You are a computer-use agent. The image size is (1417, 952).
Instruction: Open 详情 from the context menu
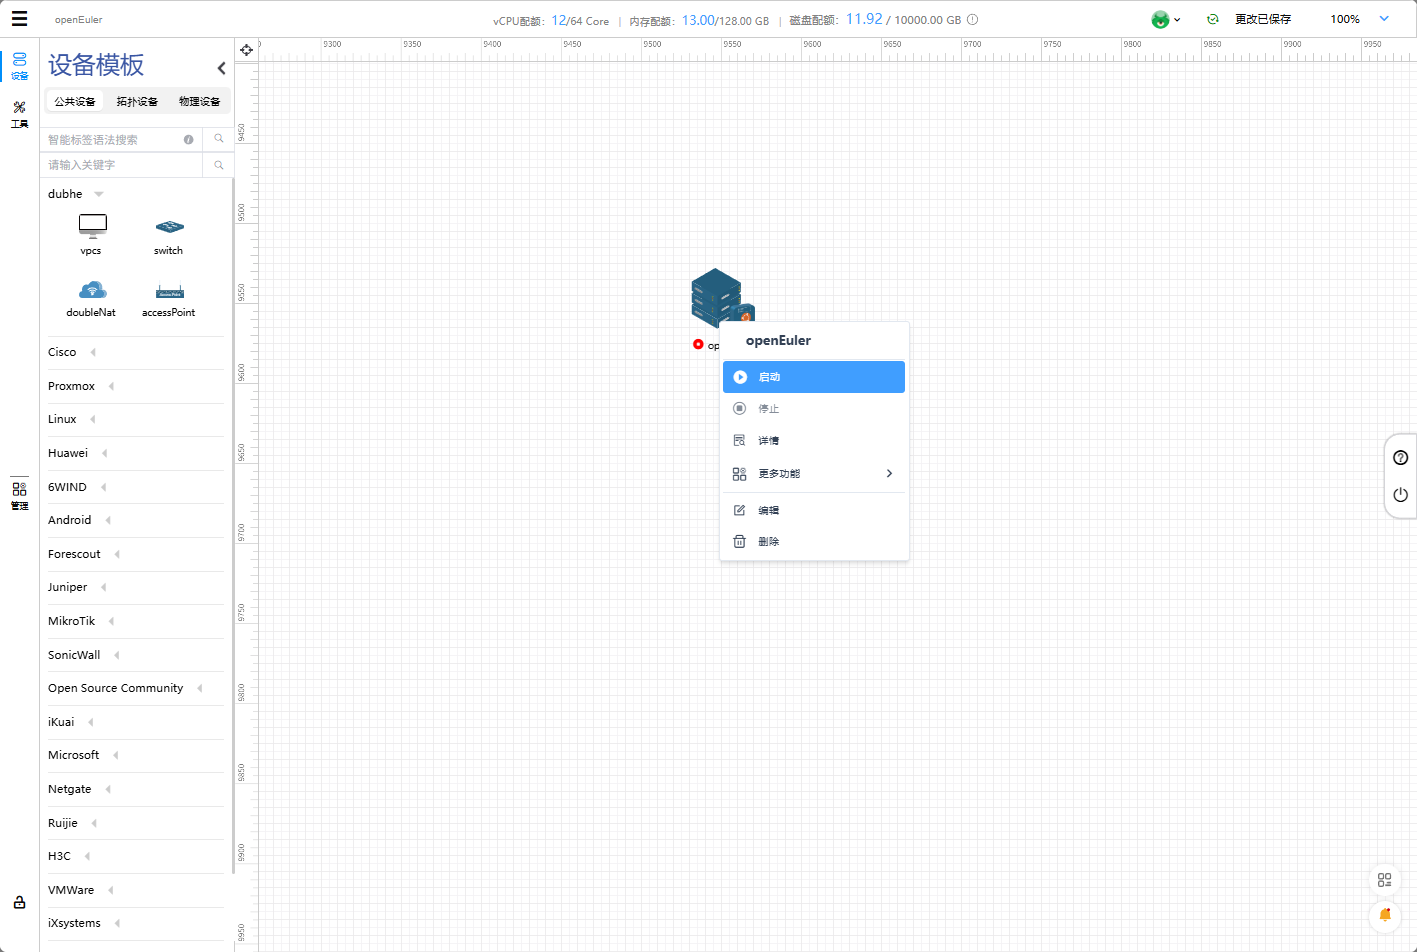point(814,440)
